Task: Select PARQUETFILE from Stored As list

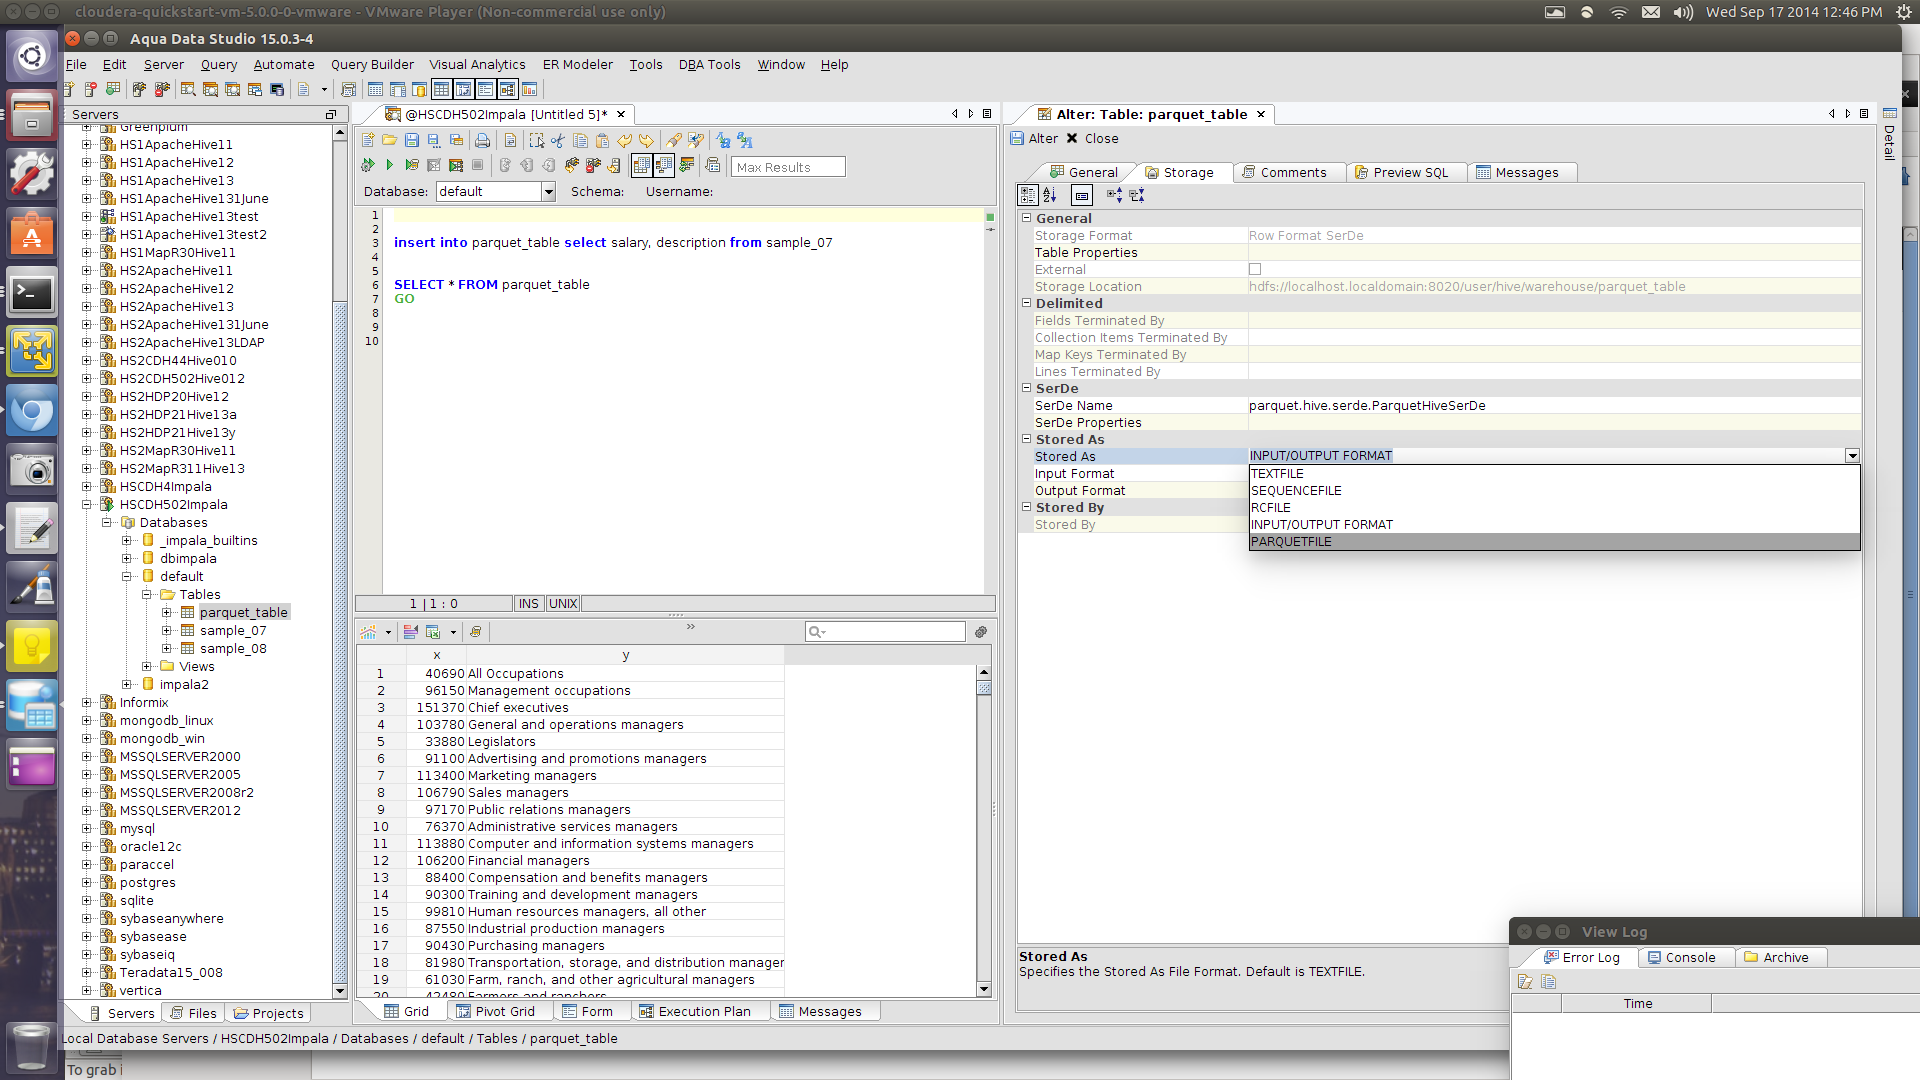Action: (1291, 542)
